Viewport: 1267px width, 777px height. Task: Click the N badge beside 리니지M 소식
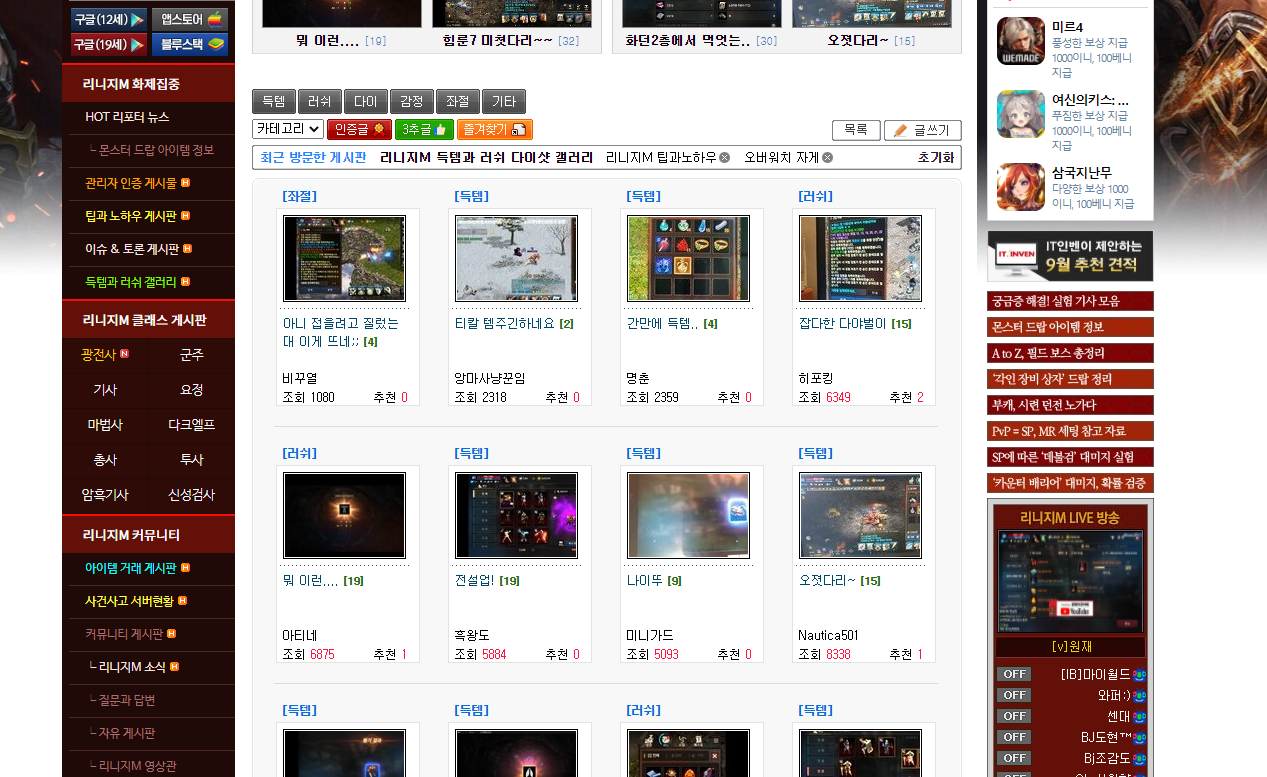tap(175, 667)
